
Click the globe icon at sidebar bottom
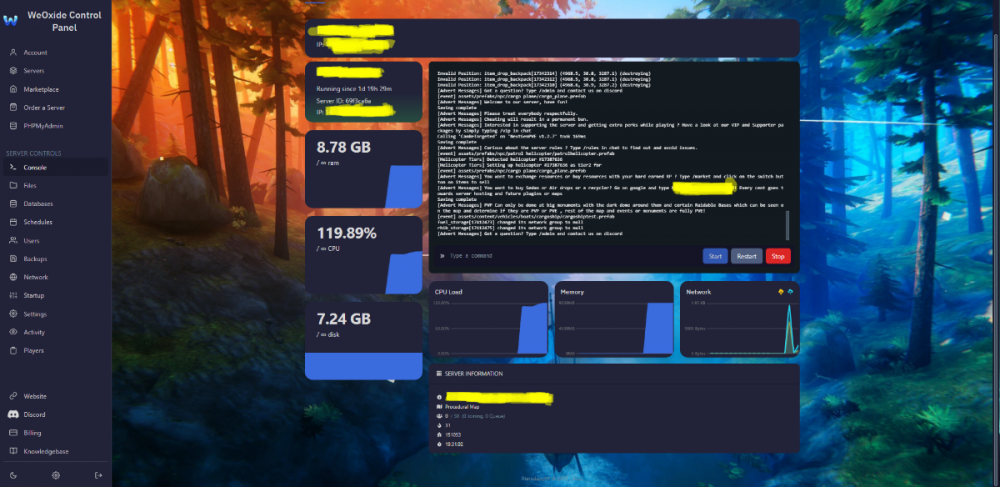[x=55, y=474]
